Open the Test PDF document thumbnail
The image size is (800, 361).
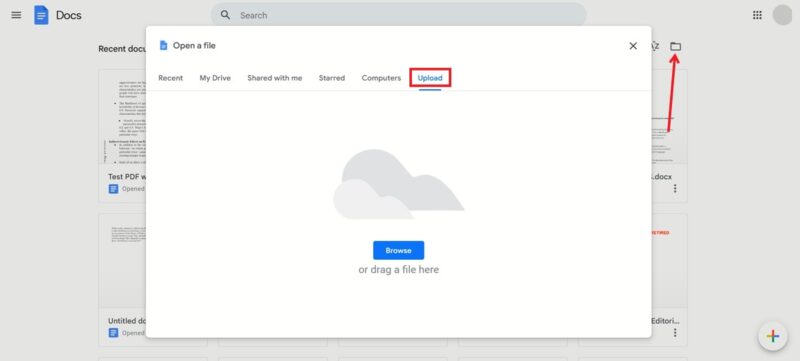point(122,117)
